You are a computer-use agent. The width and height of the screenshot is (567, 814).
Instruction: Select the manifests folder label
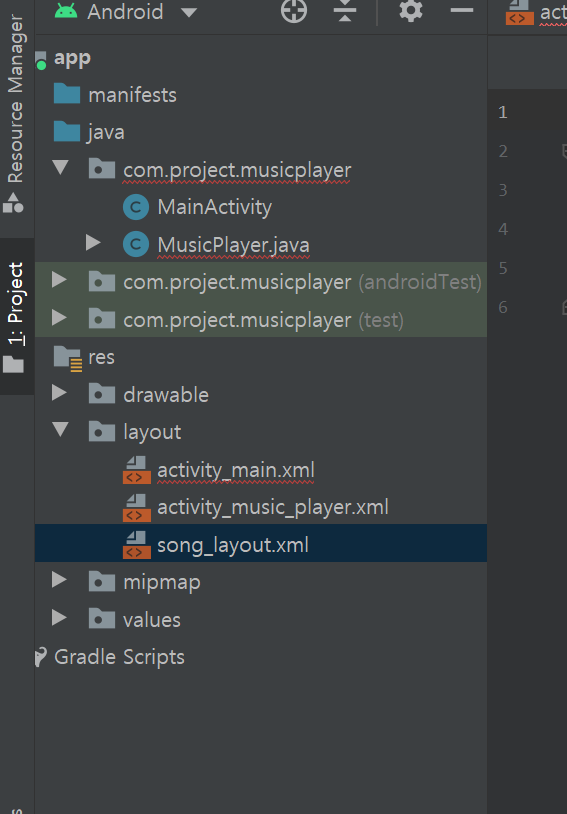pos(132,95)
